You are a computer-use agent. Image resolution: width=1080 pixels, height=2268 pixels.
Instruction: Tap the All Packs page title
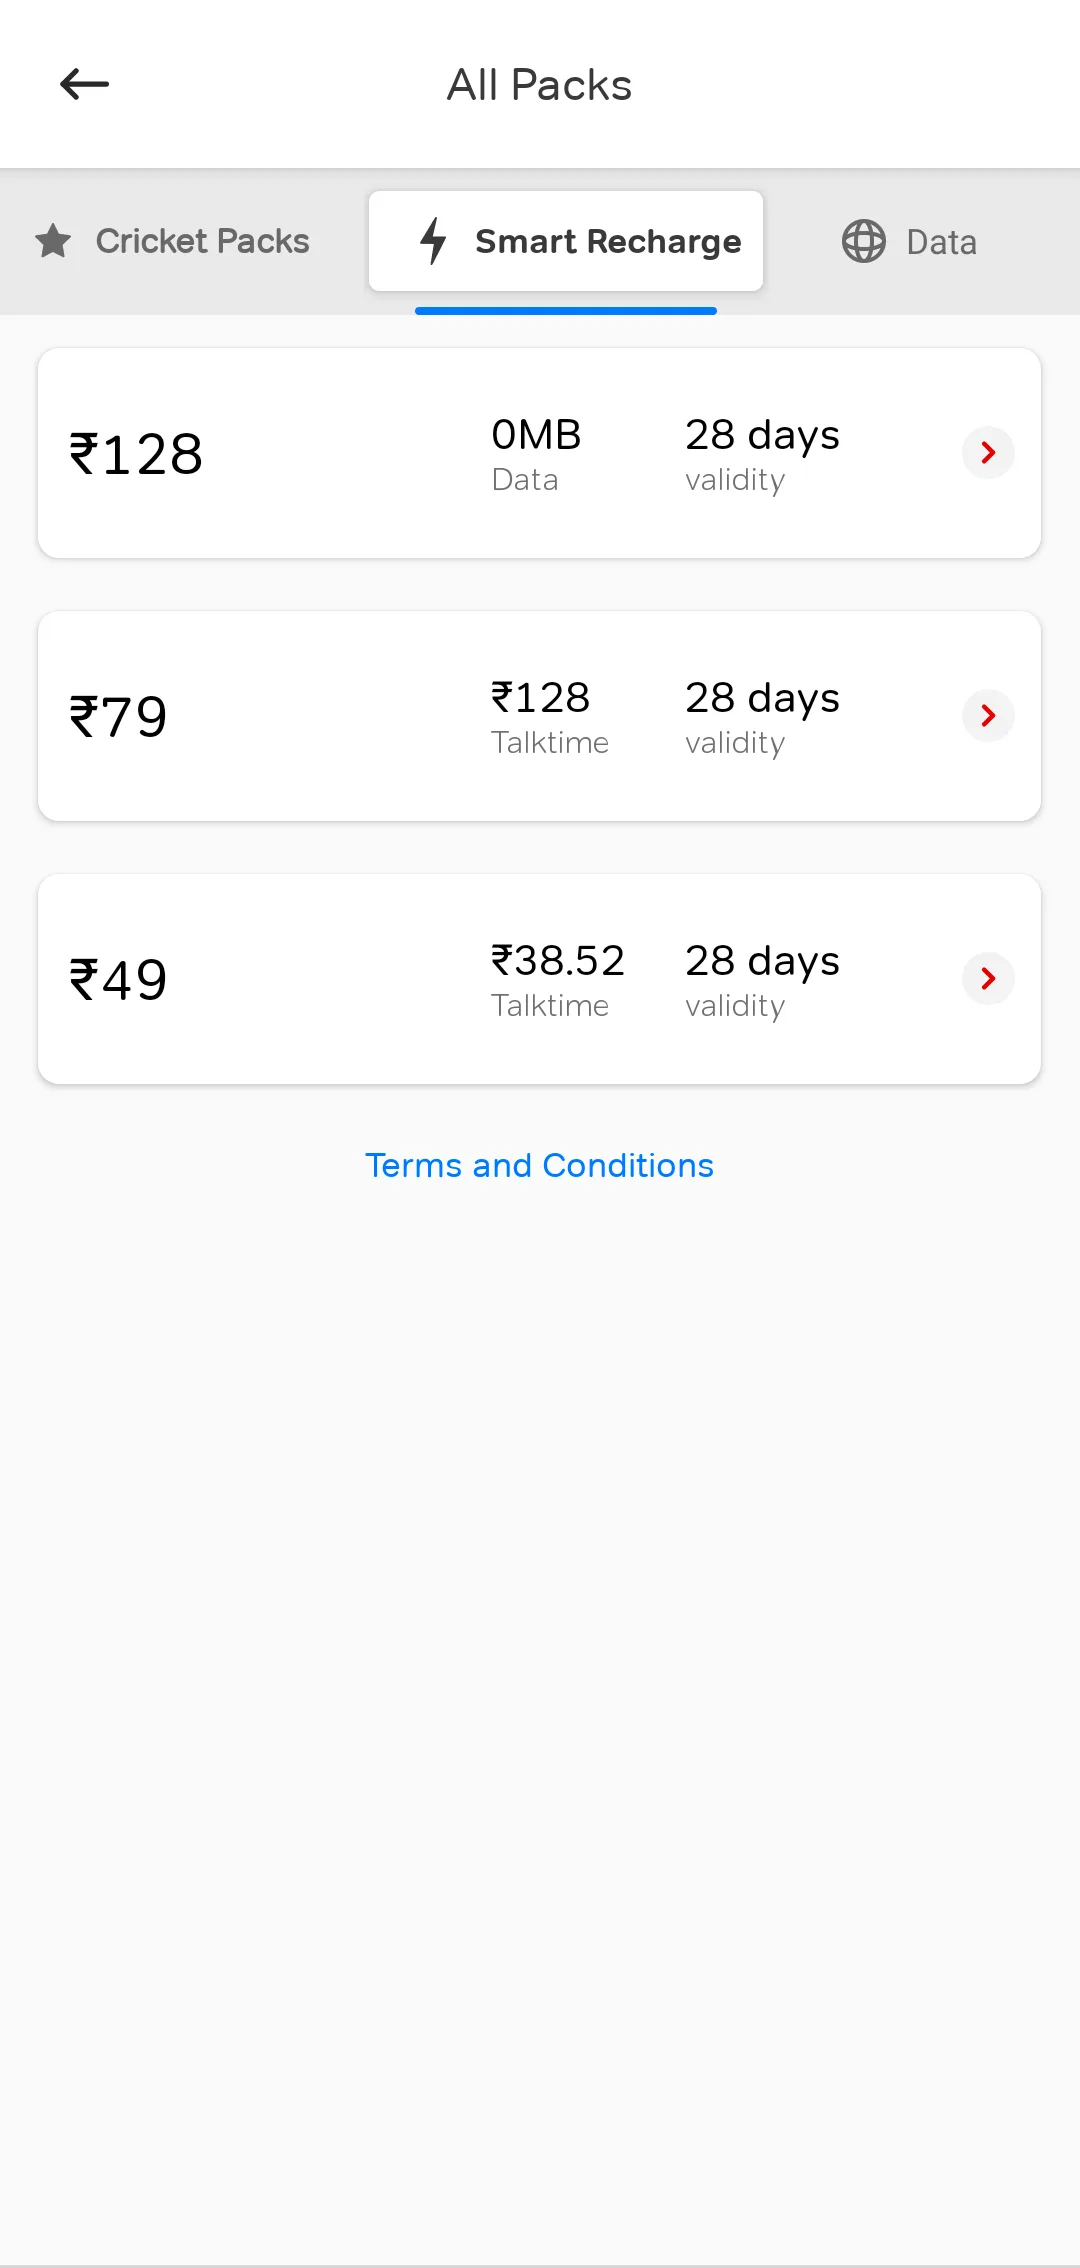(539, 85)
